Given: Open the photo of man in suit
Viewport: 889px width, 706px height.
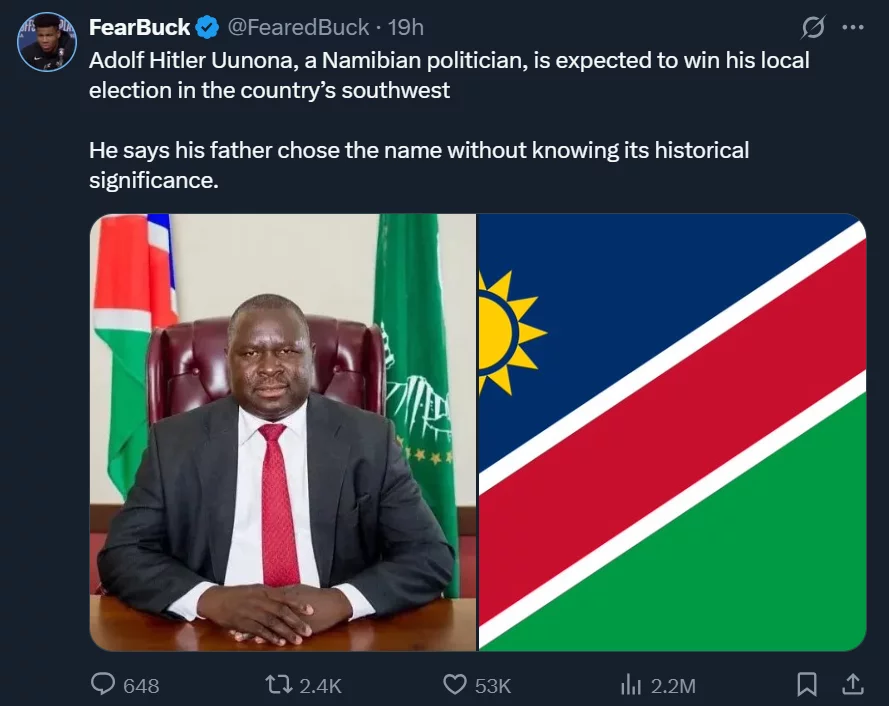Looking at the screenshot, I should [283, 432].
